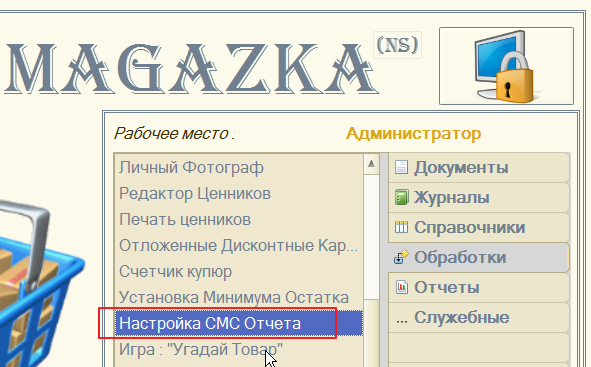Open Настройка СМС Отчета entry

click(x=239, y=323)
